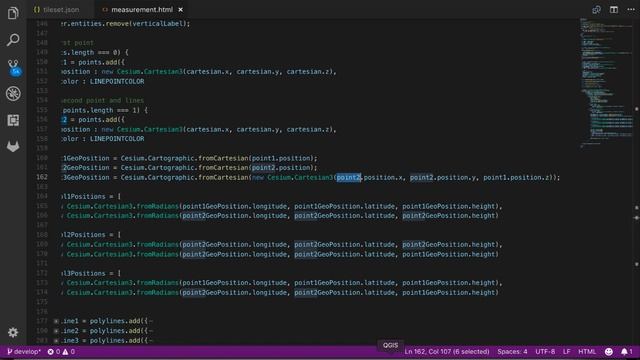This screenshot has height=360, width=640.
Task: Change language mode HTML
Action: point(587,351)
